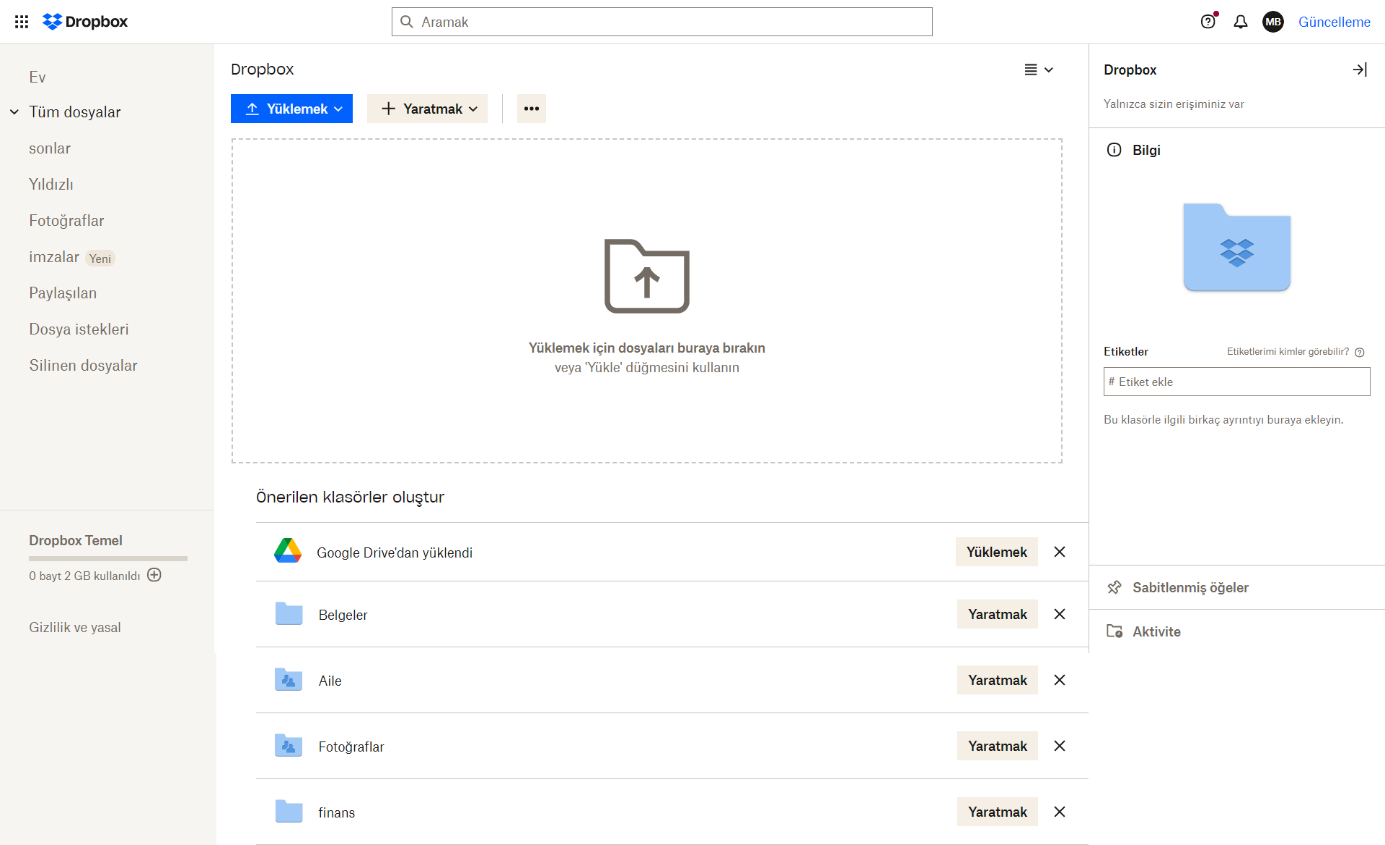Viewport: 1385px width, 845px height.
Task: Dismiss the Fotoğraflar folder suggestion
Action: point(1060,746)
